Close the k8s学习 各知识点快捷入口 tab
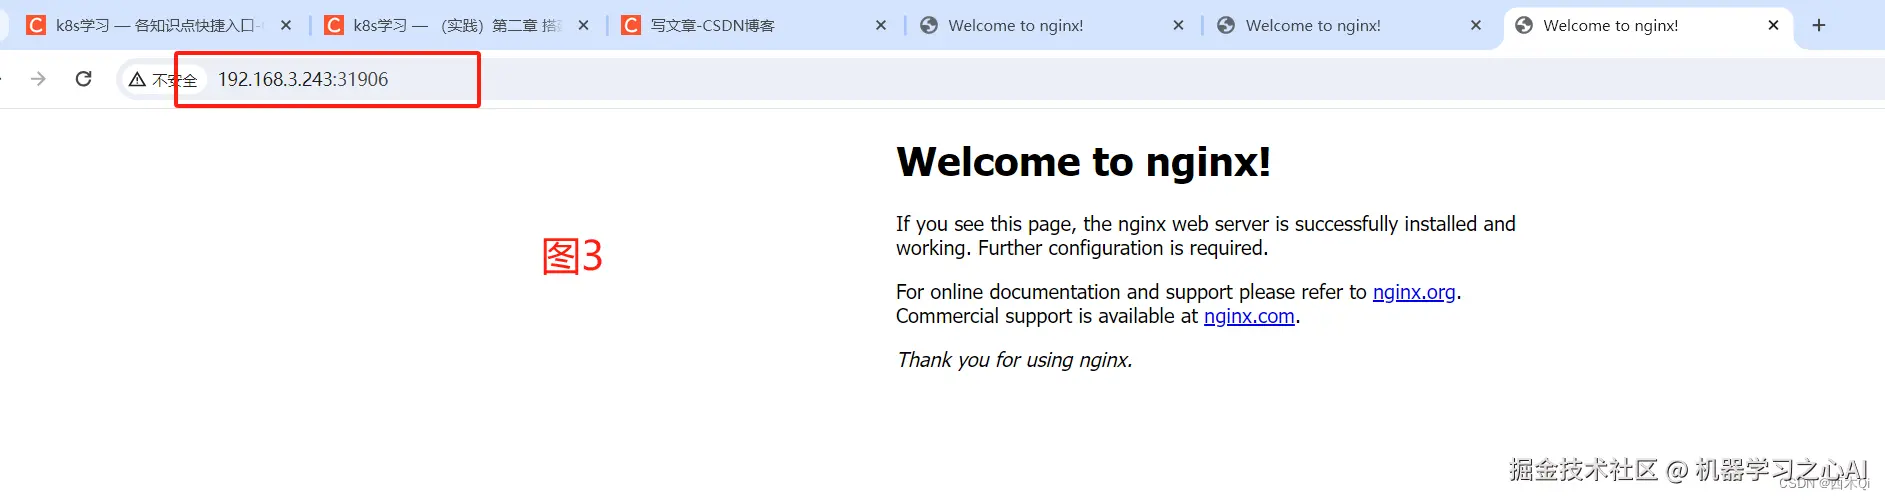Viewport: 1885px width, 500px height. click(286, 25)
